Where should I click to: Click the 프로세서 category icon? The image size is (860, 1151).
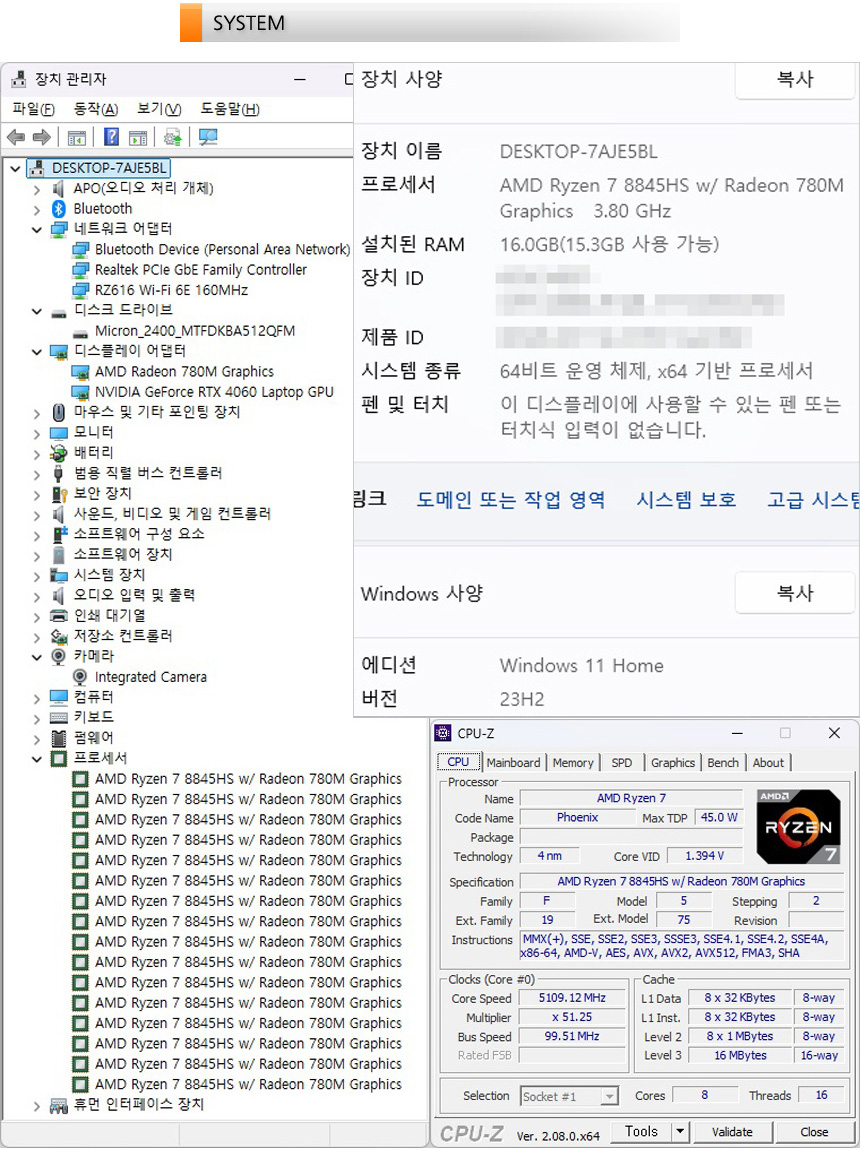(x=59, y=758)
